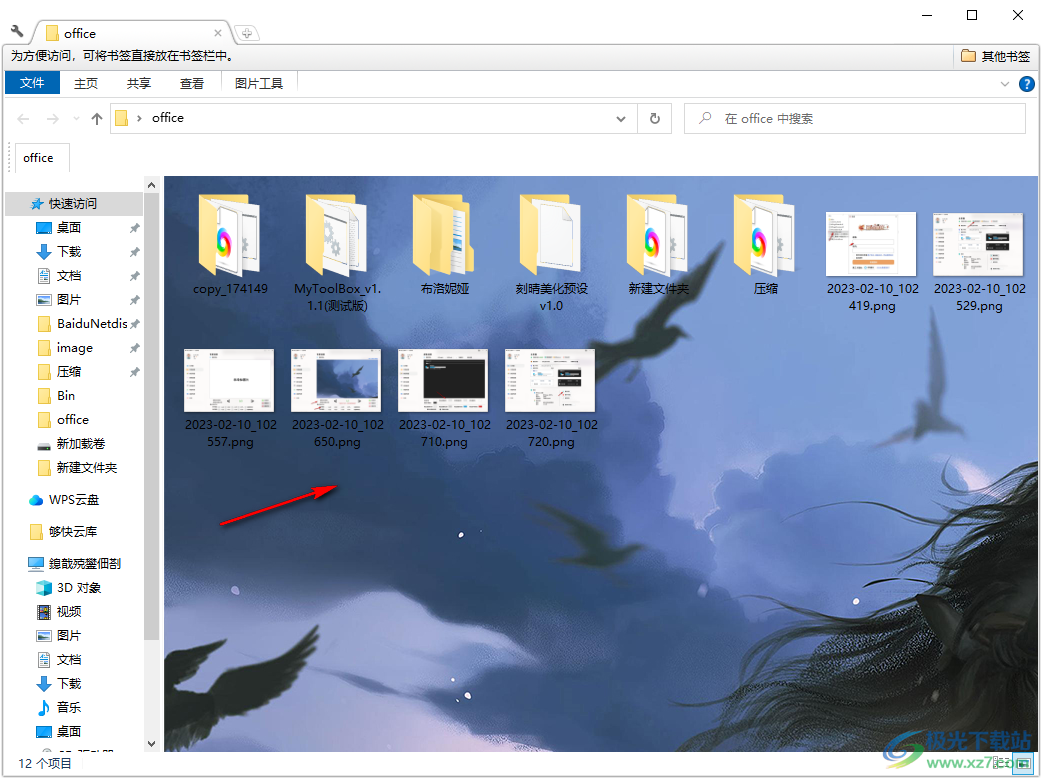This screenshot has width=1042, height=779.
Task: Expand the breadcrumb chevron before office
Action: coord(139,118)
